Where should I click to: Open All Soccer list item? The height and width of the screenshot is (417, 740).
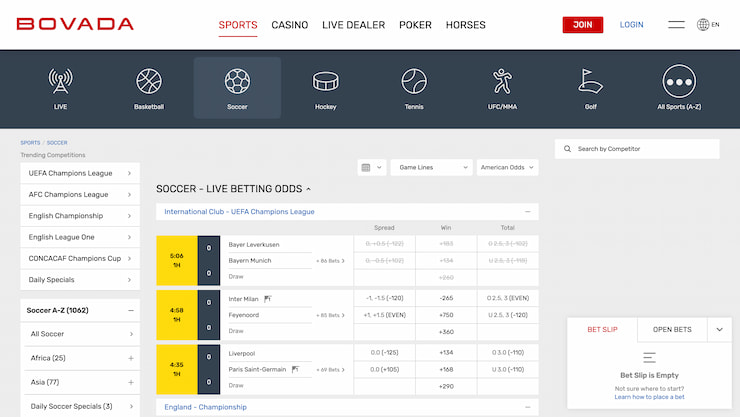(x=80, y=334)
